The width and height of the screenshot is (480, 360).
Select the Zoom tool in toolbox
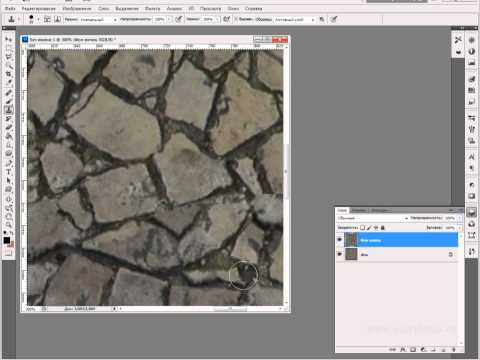[8, 225]
